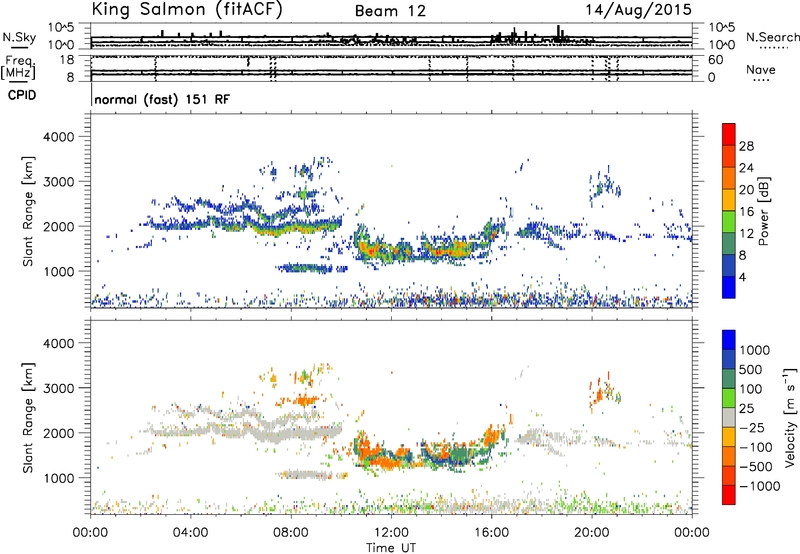
Task: Click the 'Nave' legend label
Action: coord(761,69)
